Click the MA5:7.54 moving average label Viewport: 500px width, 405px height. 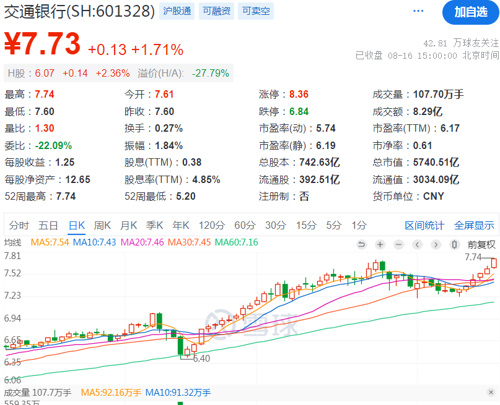coord(50,242)
